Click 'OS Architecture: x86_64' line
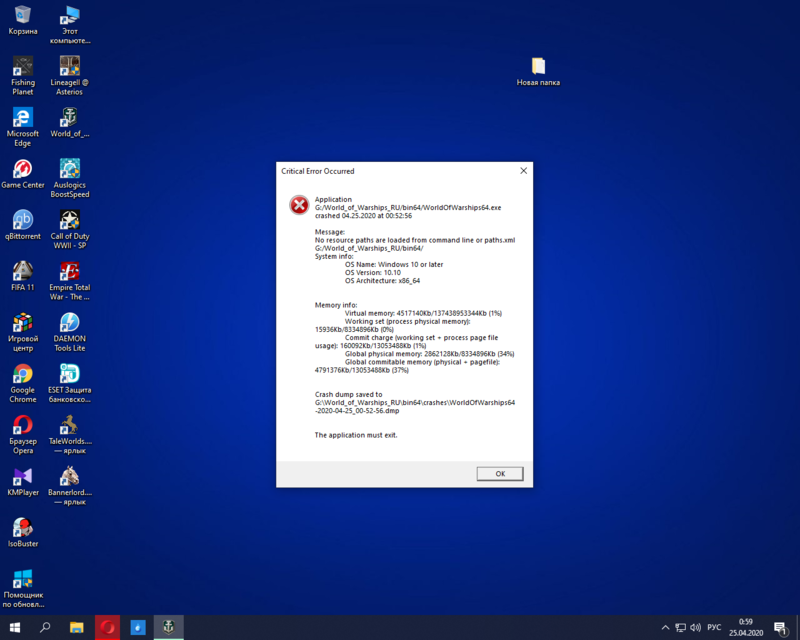The image size is (800, 640). click(383, 281)
